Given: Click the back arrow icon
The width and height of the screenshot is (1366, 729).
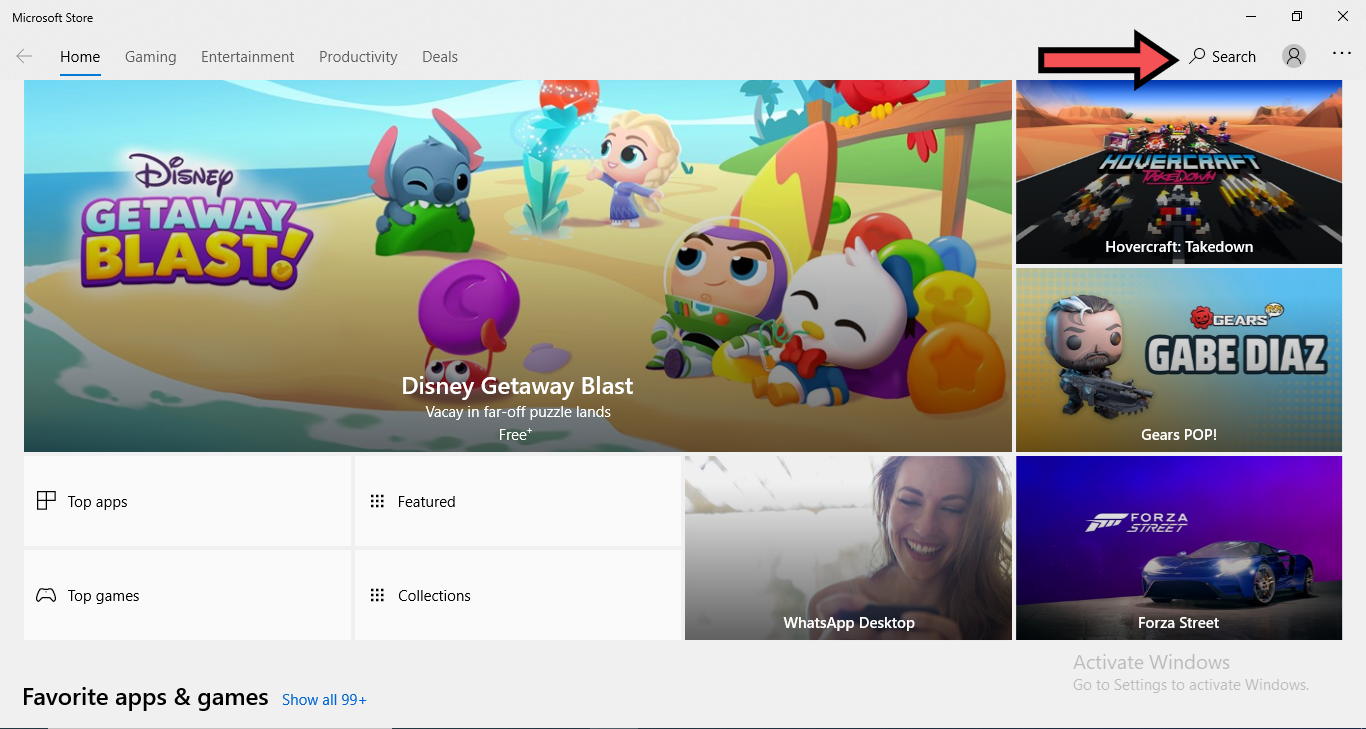Looking at the screenshot, I should pyautogui.click(x=24, y=57).
